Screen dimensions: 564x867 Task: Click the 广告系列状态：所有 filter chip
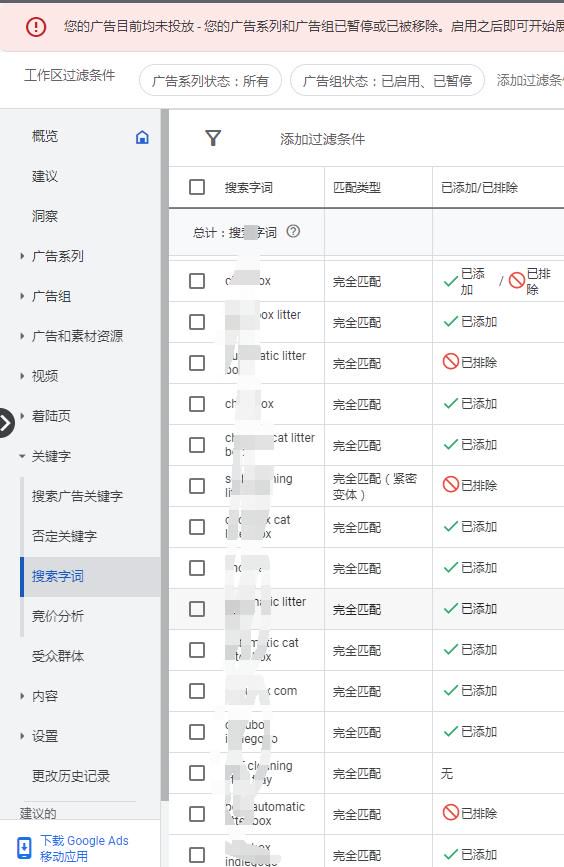pos(210,81)
